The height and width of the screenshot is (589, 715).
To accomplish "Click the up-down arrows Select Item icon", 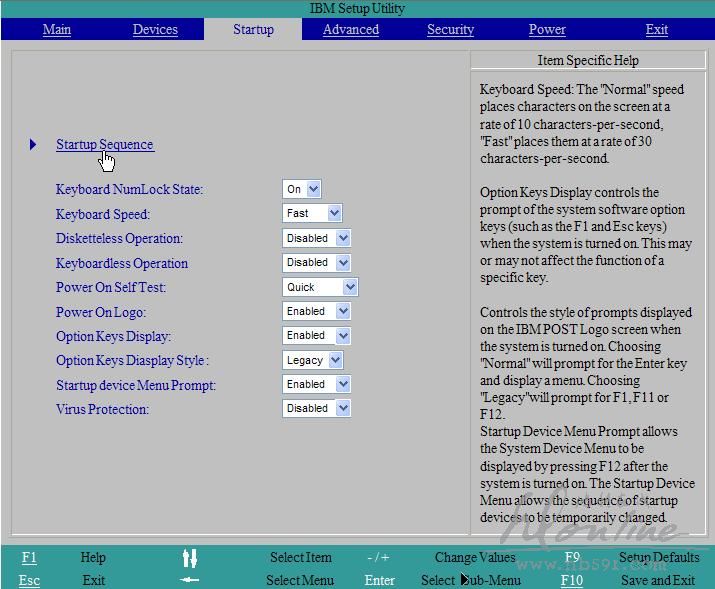I will coord(190,558).
